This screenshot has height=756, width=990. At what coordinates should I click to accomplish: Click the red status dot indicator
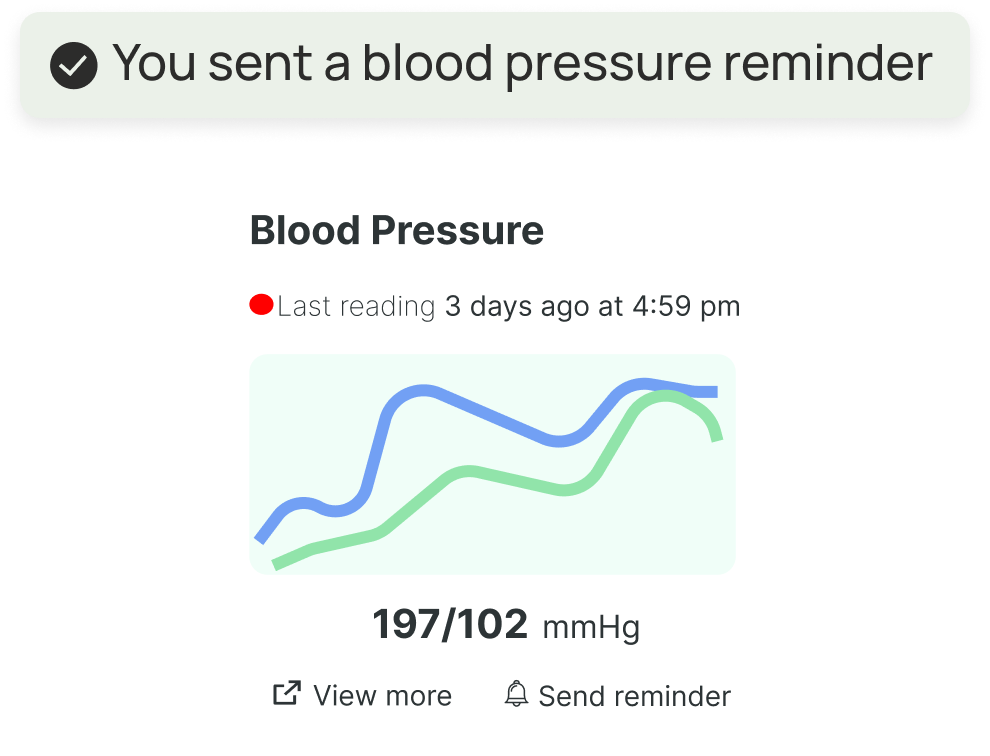click(261, 305)
